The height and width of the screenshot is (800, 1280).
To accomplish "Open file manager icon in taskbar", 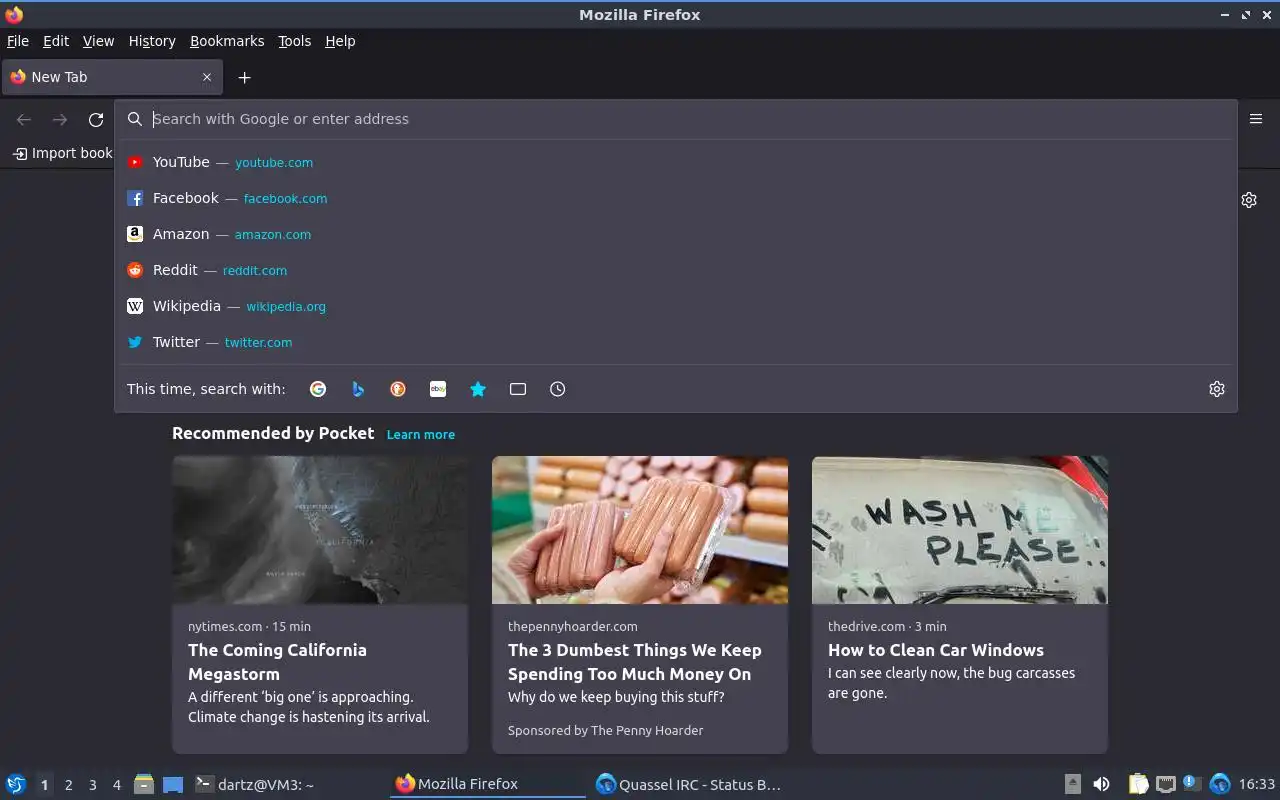I will (144, 785).
